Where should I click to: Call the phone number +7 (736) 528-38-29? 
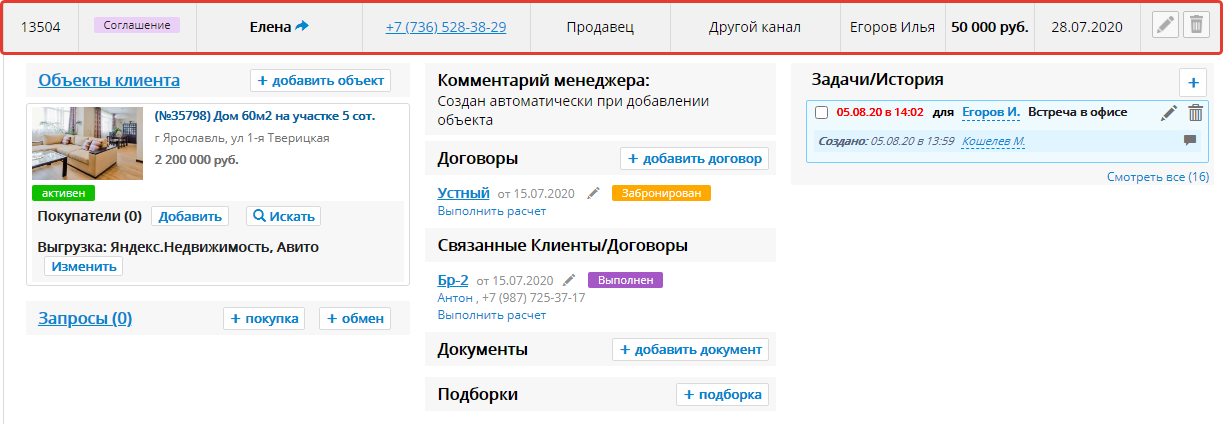pos(445,27)
